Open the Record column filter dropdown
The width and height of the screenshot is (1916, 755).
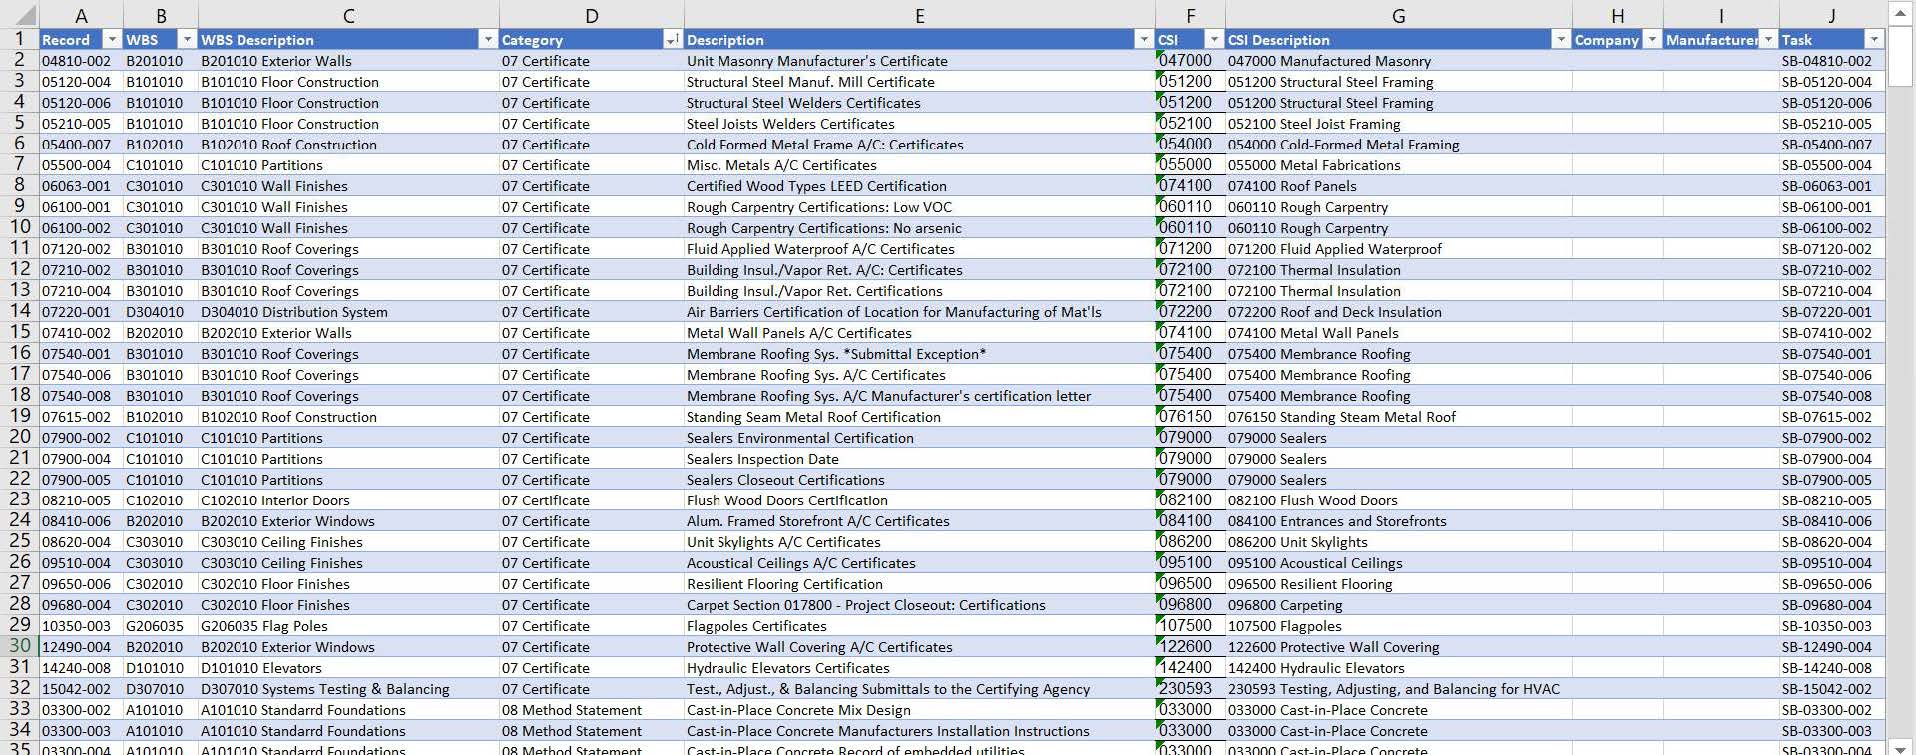(112, 40)
